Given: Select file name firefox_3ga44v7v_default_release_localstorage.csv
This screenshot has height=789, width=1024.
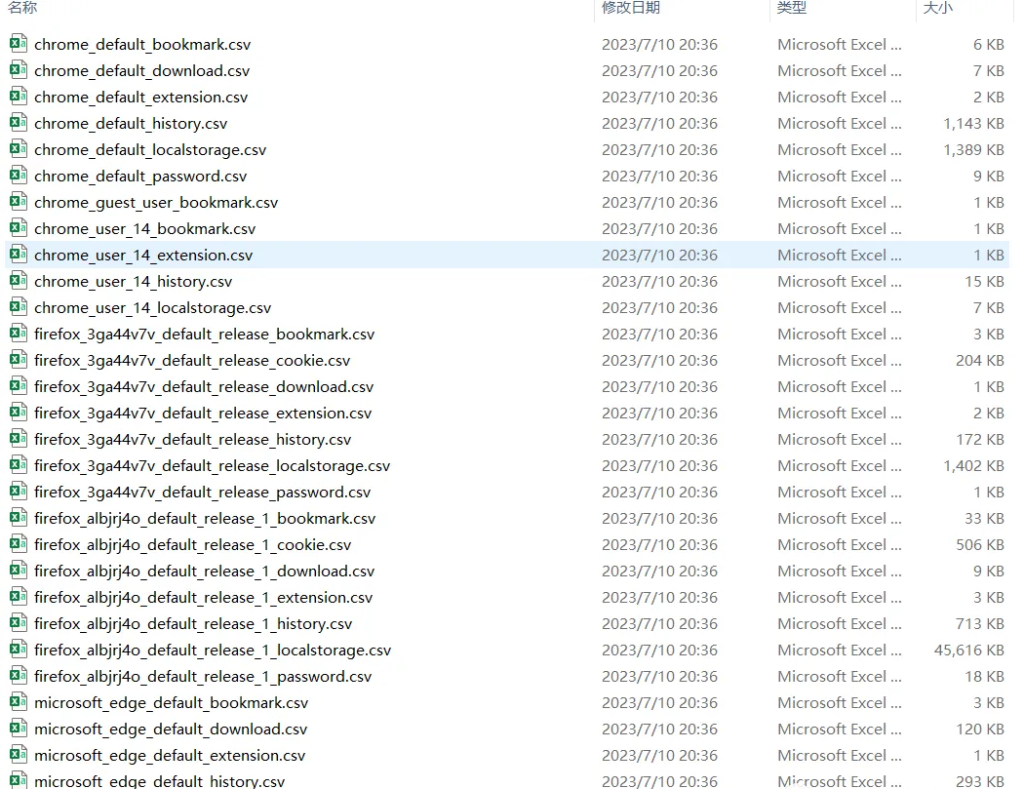Looking at the screenshot, I should point(212,466).
